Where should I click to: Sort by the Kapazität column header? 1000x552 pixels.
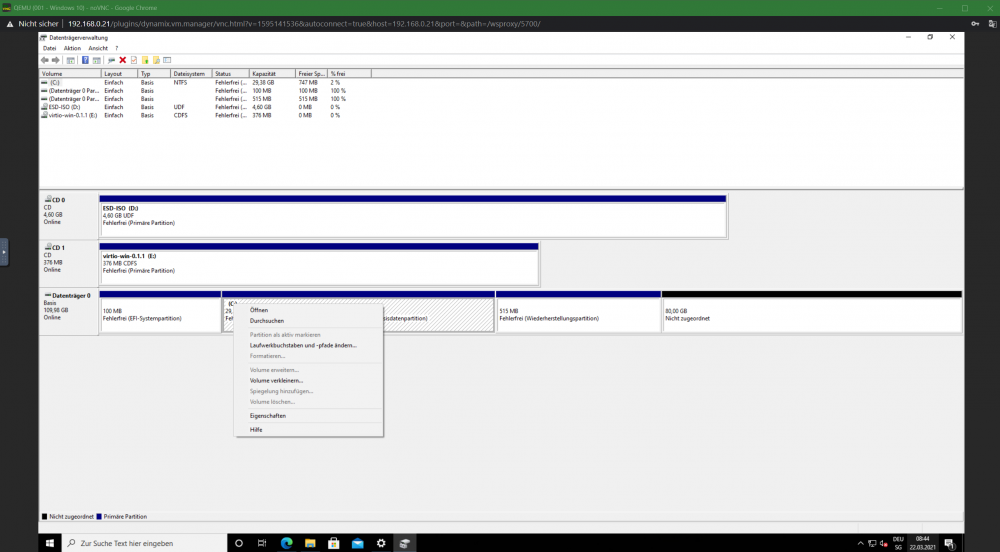(x=272, y=74)
